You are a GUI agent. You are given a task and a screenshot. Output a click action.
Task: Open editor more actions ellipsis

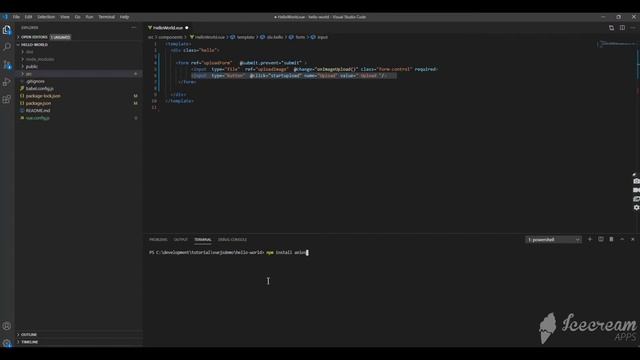tap(633, 28)
